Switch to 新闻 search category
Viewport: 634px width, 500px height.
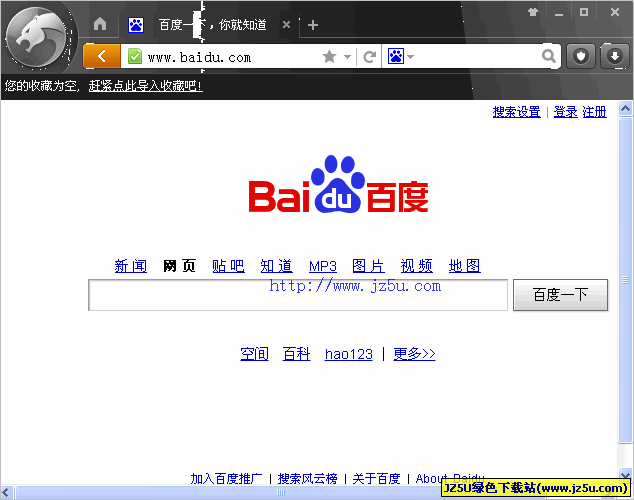(x=131, y=266)
